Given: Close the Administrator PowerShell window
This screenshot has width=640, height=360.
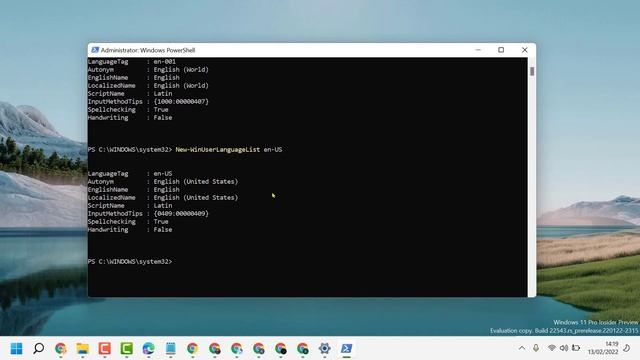Looking at the screenshot, I should point(524,50).
